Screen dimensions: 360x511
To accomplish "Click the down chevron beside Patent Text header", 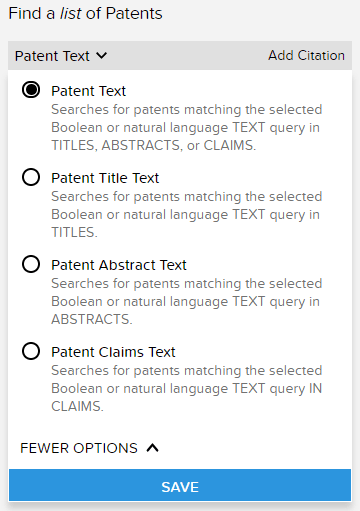I will 102,55.
